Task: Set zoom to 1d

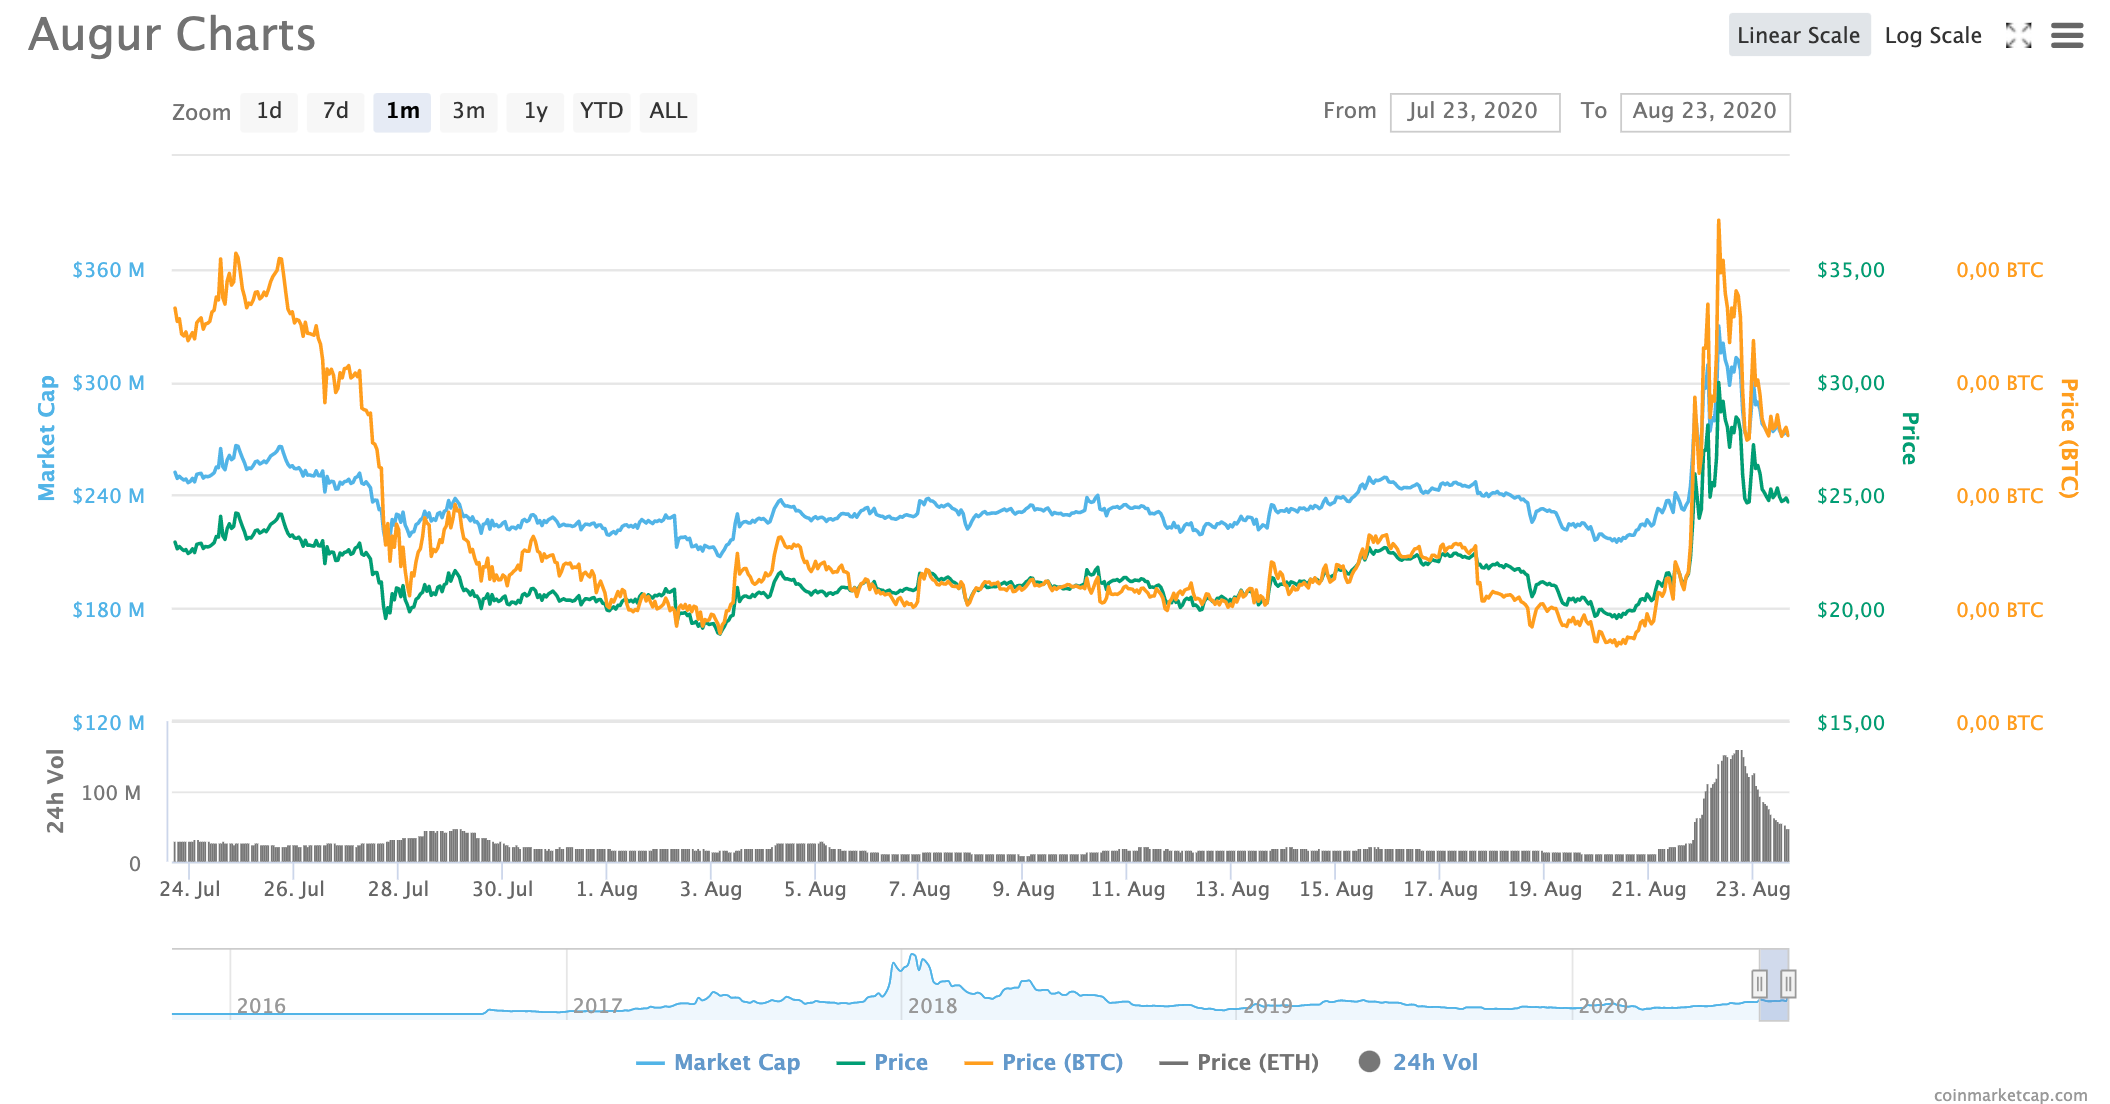Action: [269, 111]
